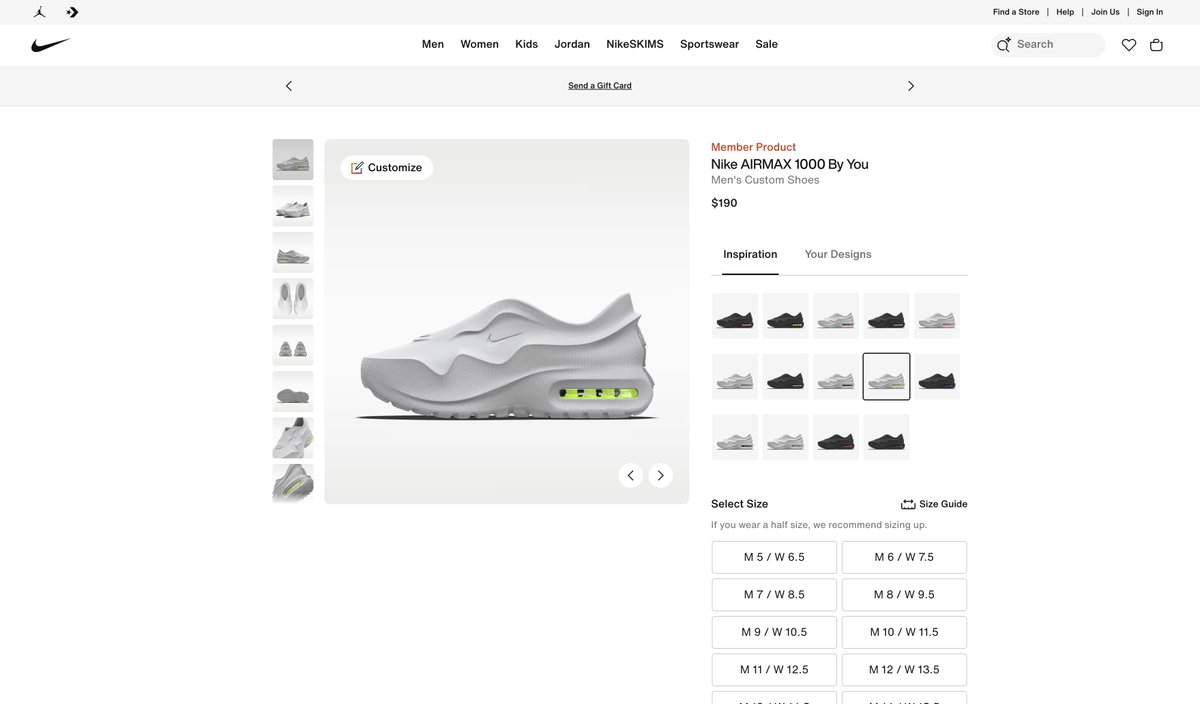Open the Send a Gift Card link
The height and width of the screenshot is (704, 1200).
point(600,86)
